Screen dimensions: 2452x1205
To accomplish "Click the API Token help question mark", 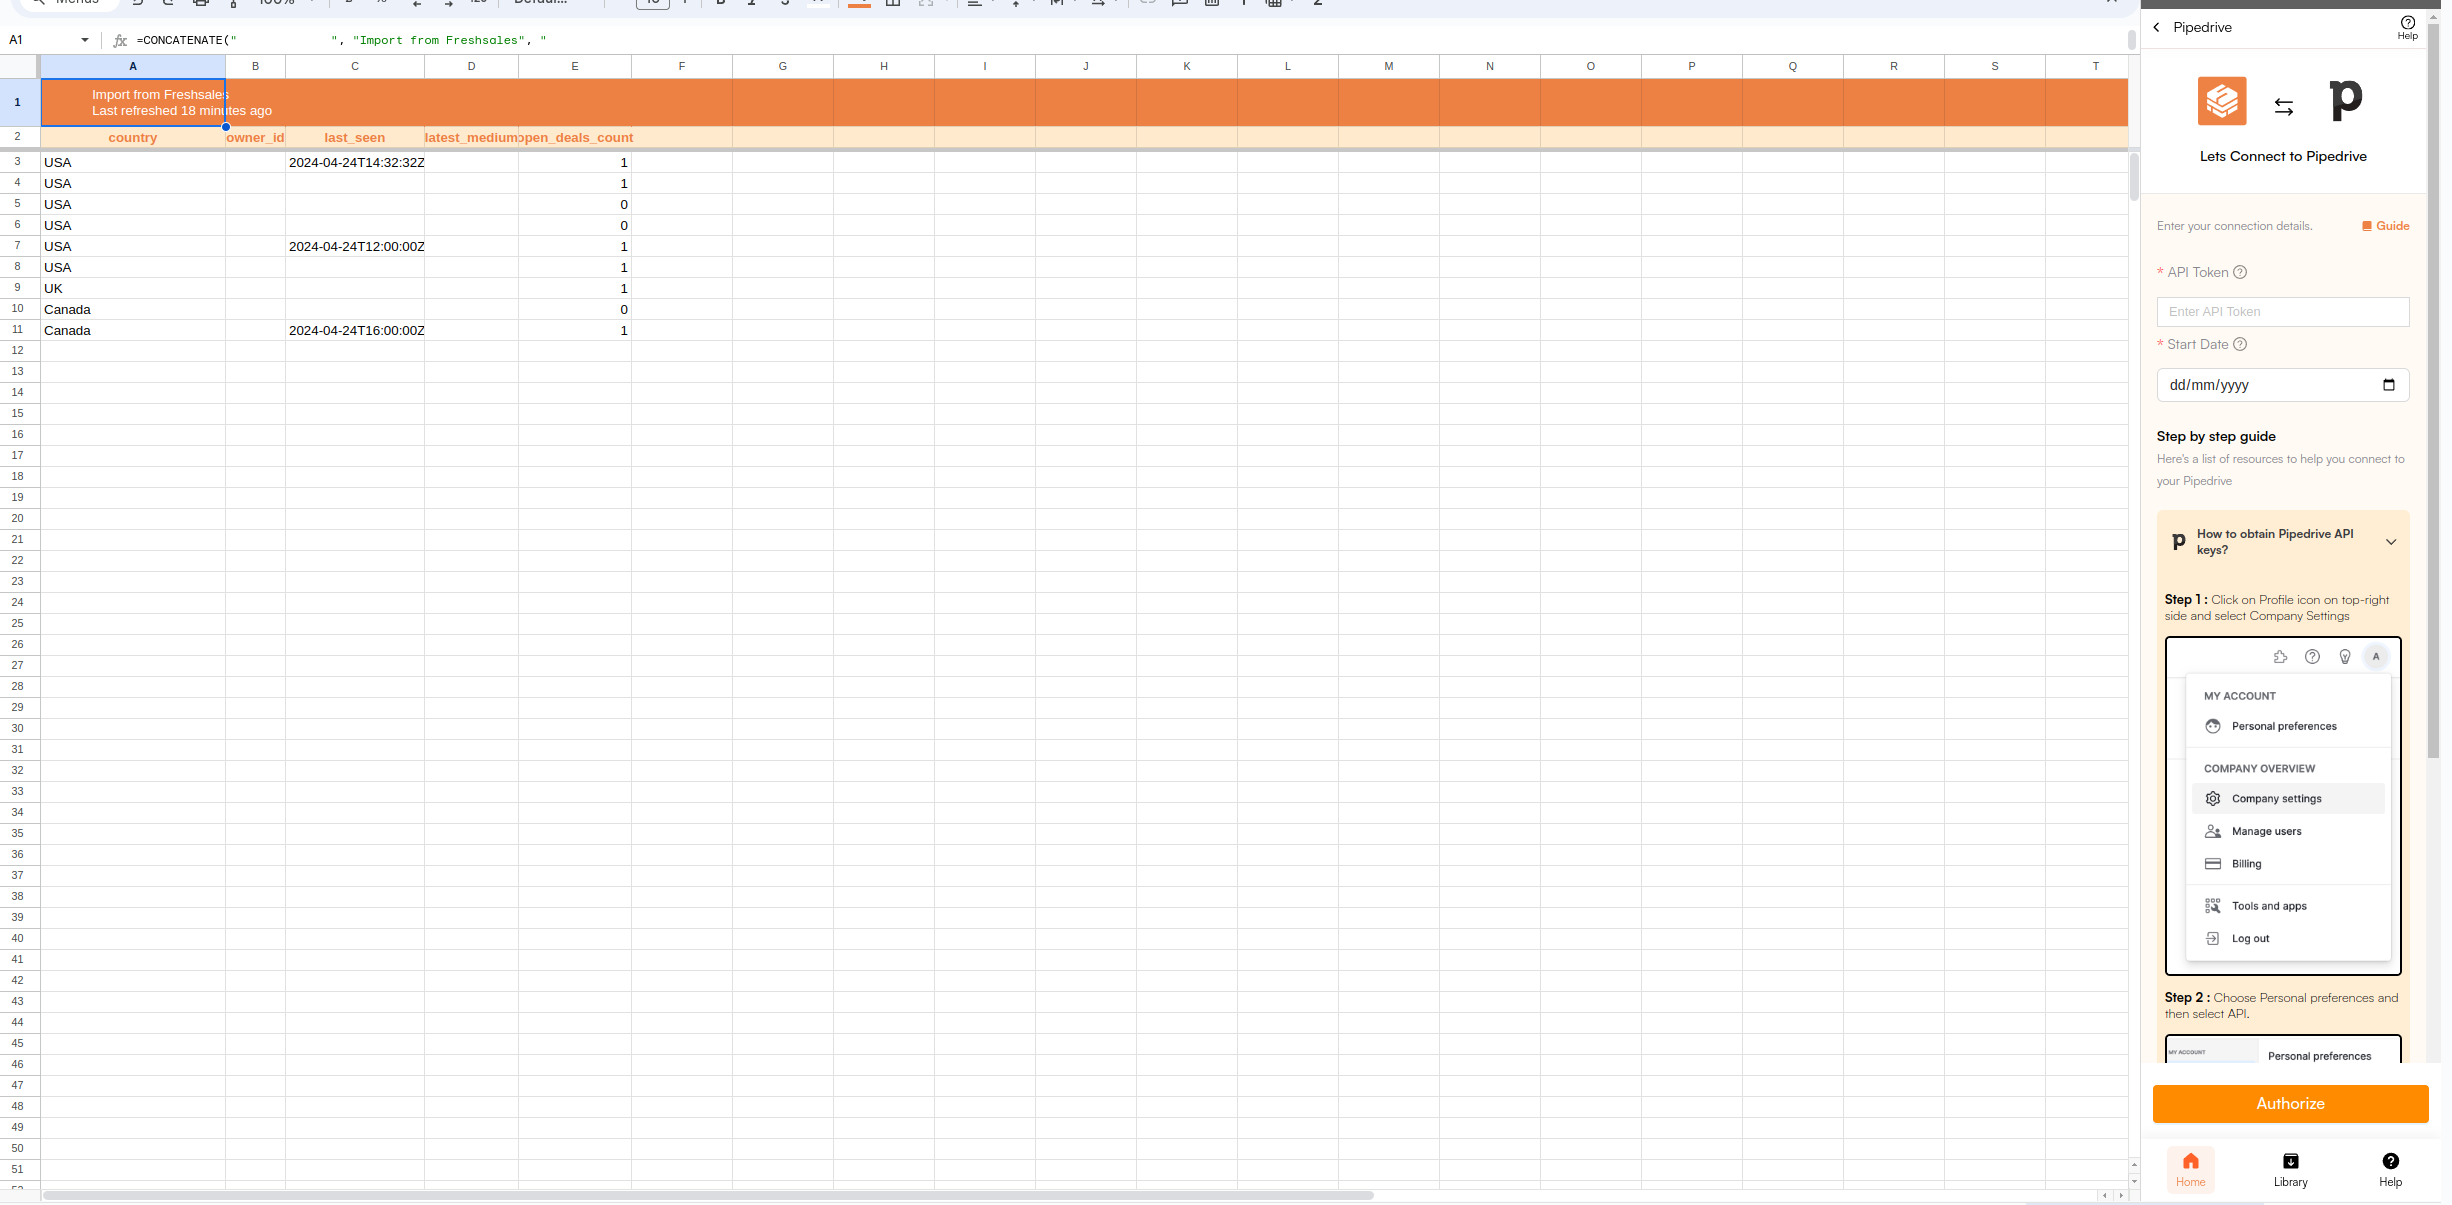I will tap(2240, 272).
